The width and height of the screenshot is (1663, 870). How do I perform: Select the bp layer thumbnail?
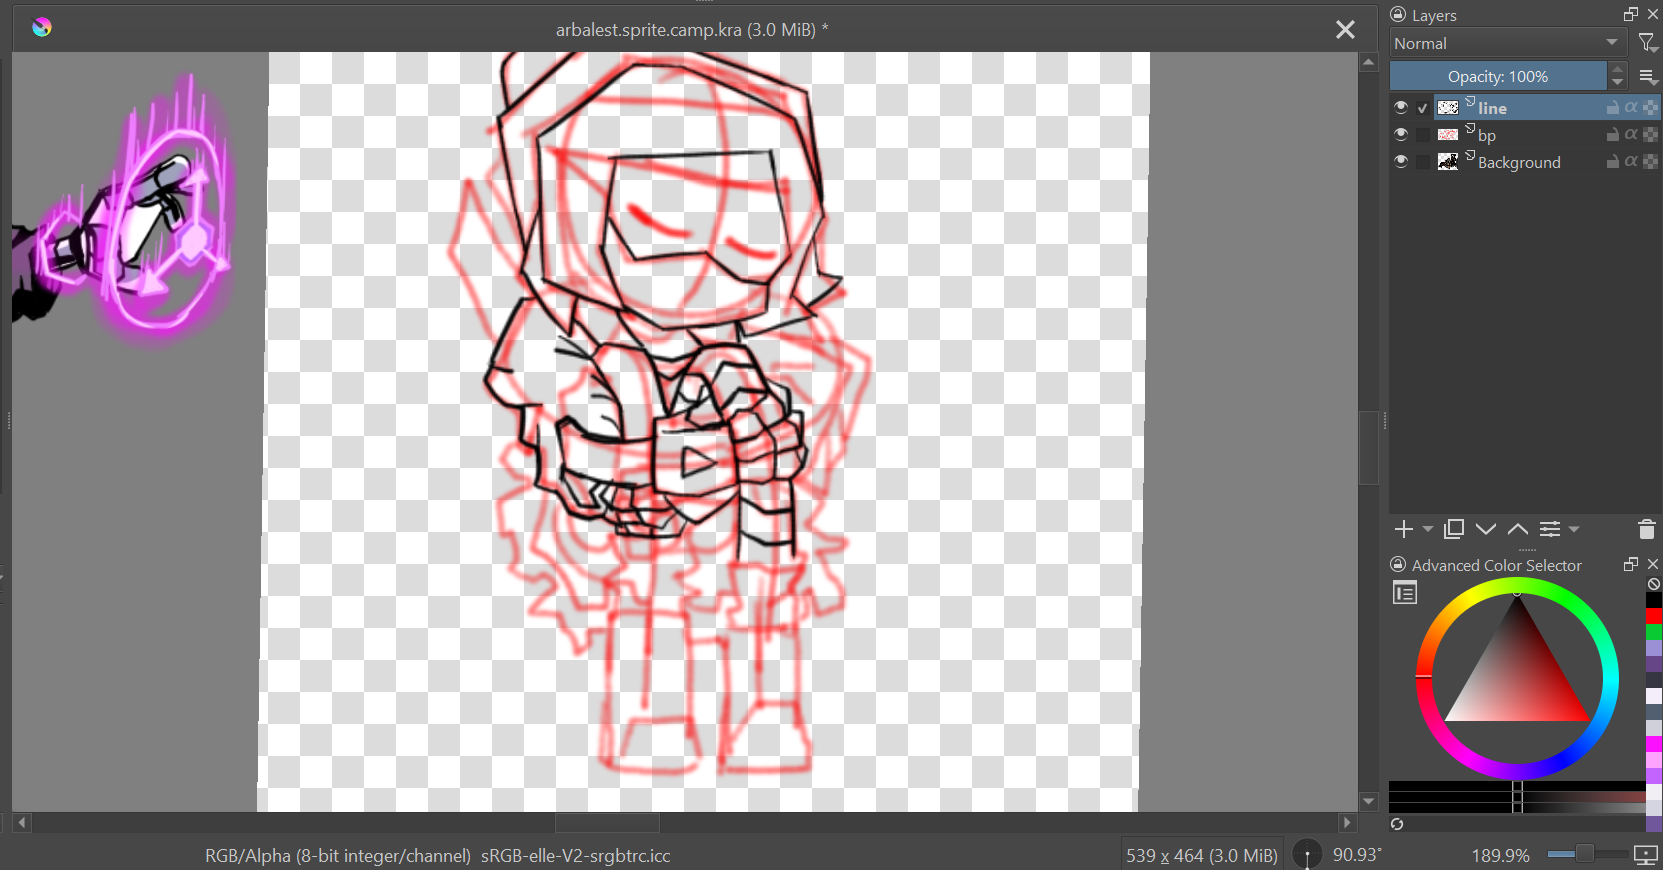coord(1448,134)
